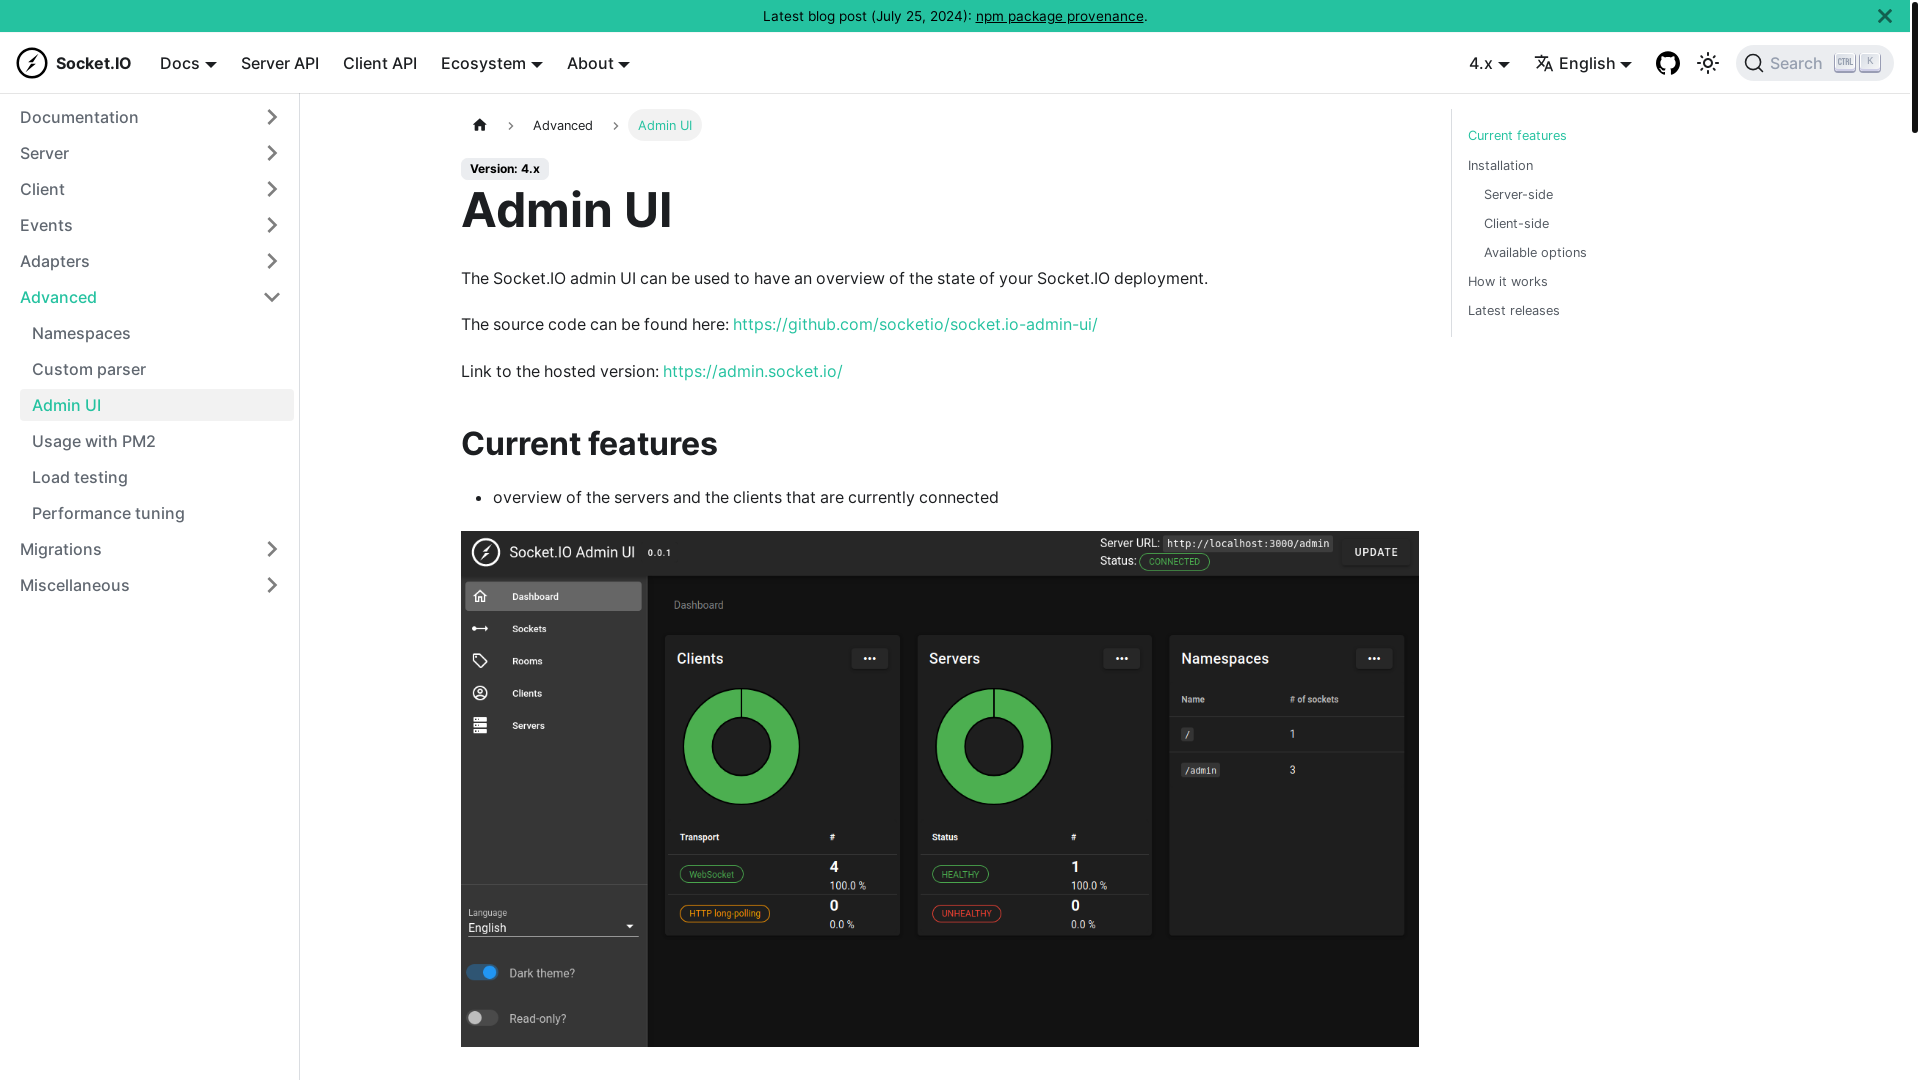1920x1080 pixels.
Task: Expand the Documentation sidebar category
Action: tap(272, 117)
